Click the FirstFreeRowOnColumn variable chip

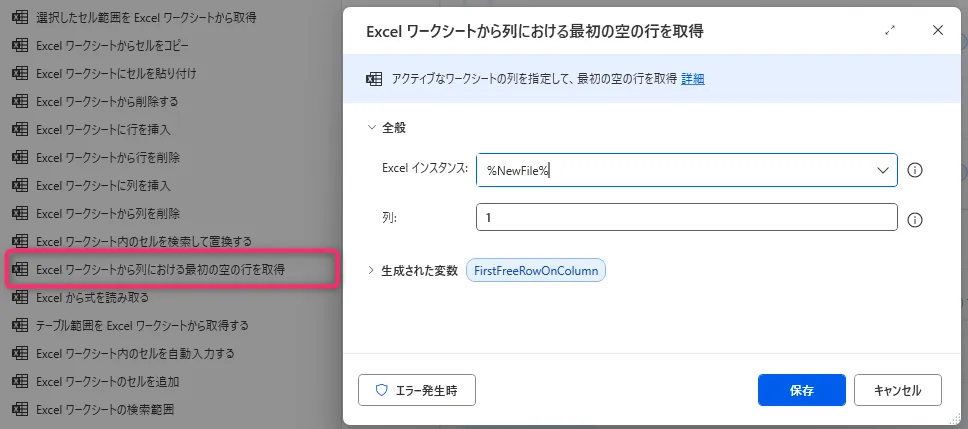click(x=536, y=271)
